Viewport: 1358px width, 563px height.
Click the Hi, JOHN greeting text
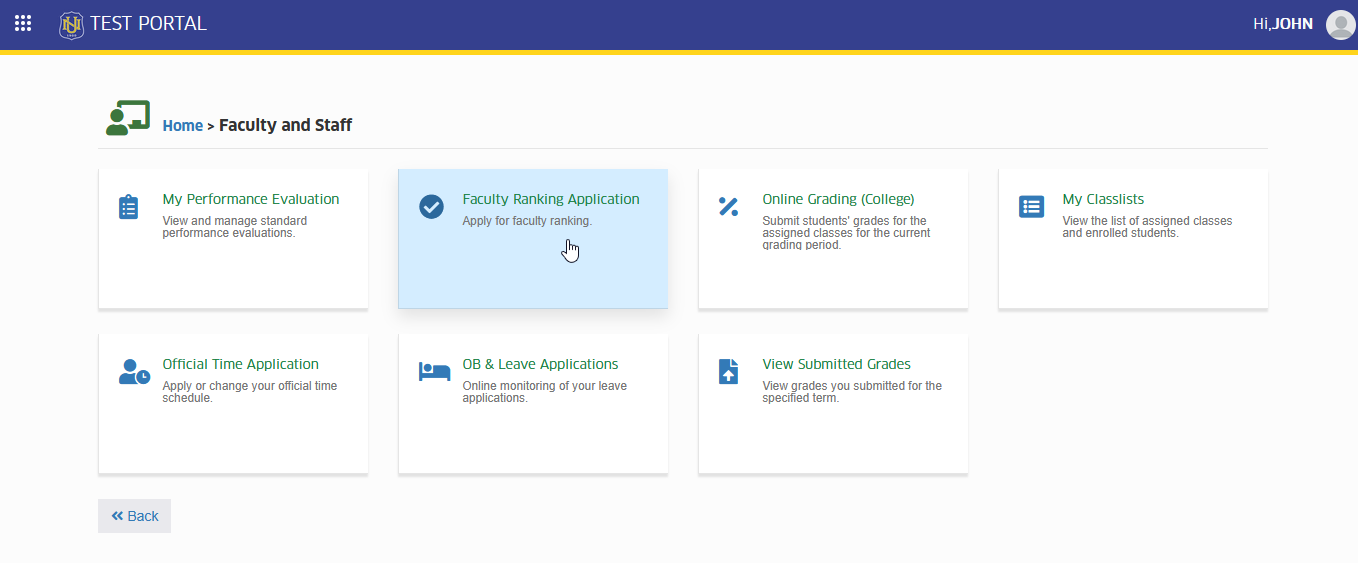pyautogui.click(x=1283, y=24)
